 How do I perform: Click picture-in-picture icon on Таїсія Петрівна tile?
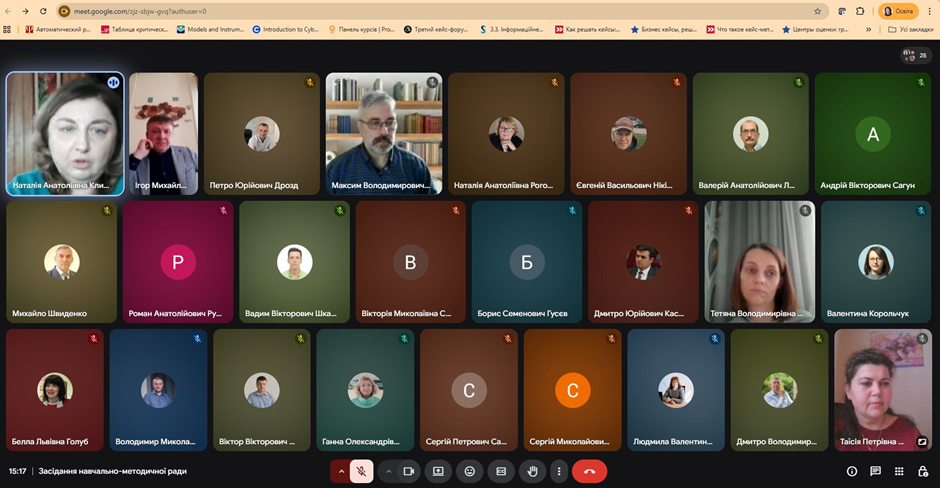click(922, 442)
